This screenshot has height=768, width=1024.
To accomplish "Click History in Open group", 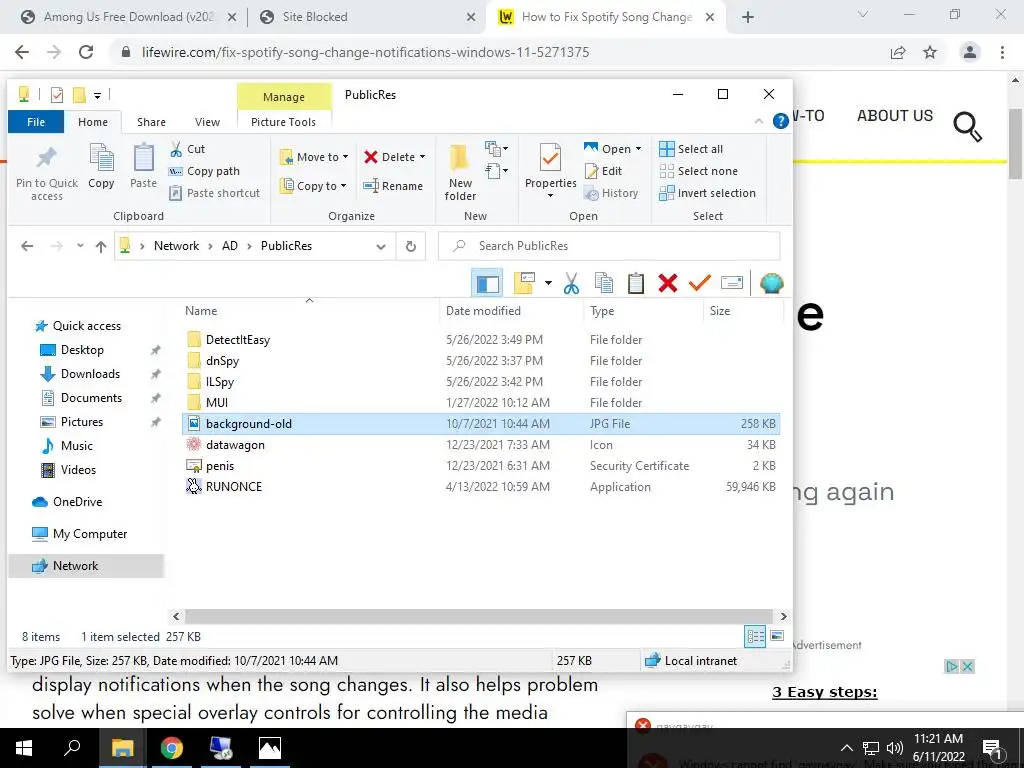I will 611,193.
